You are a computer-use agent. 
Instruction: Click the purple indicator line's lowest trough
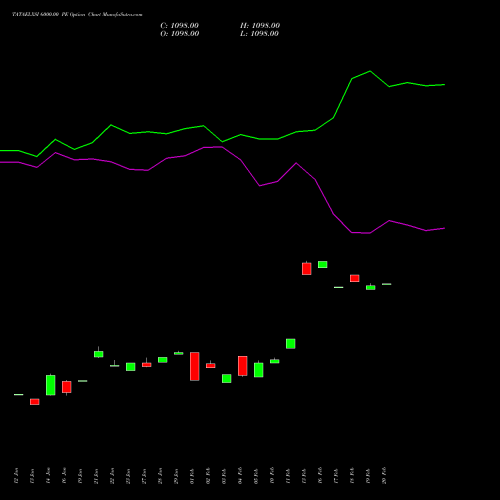click(369, 233)
